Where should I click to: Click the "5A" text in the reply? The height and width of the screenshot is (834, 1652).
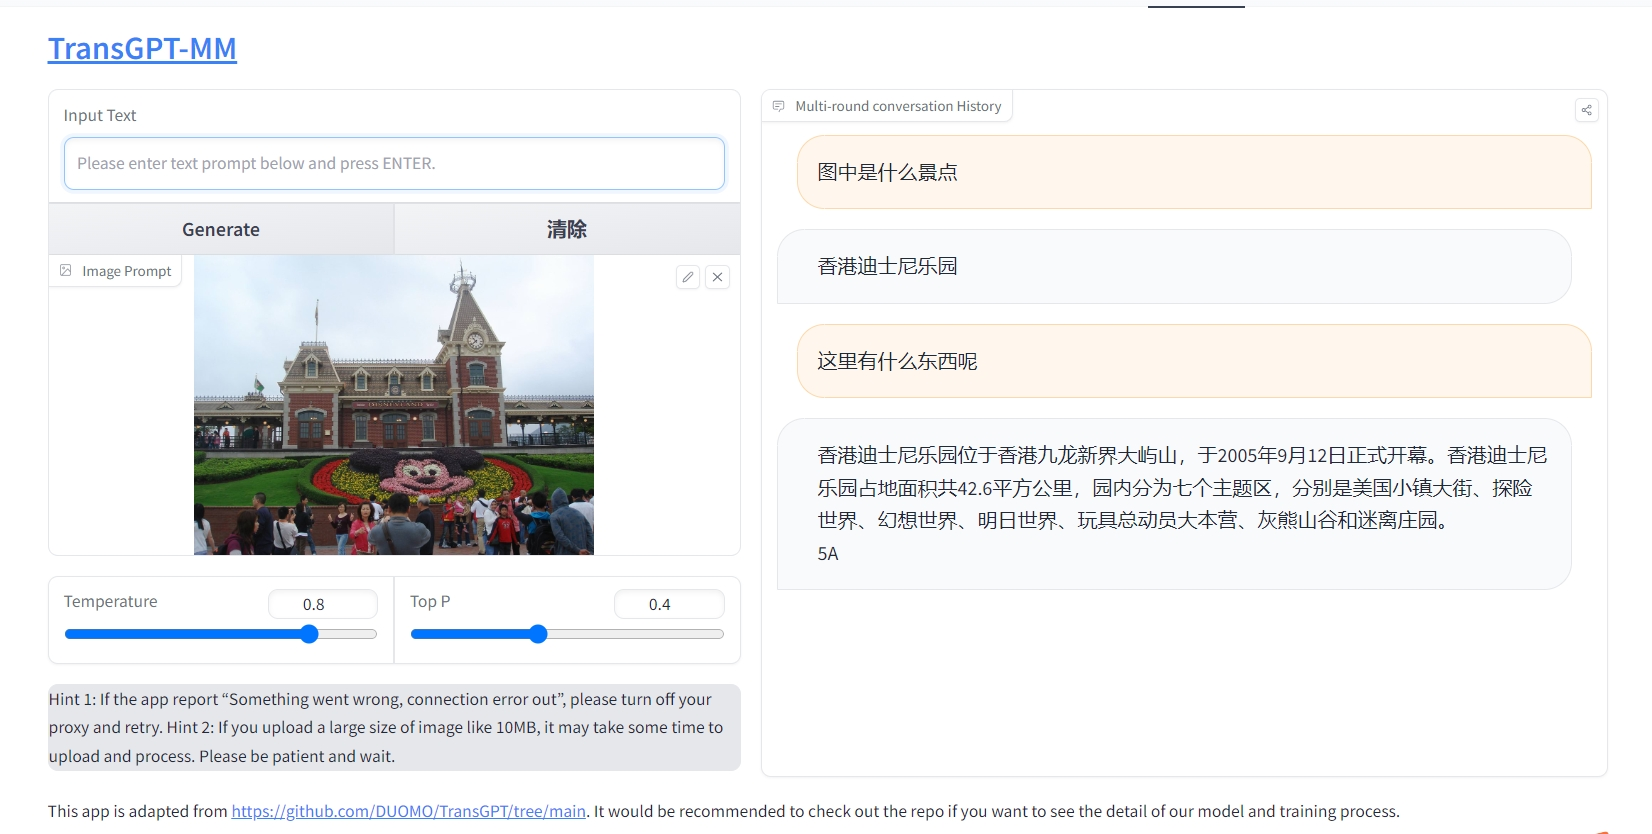(x=828, y=554)
